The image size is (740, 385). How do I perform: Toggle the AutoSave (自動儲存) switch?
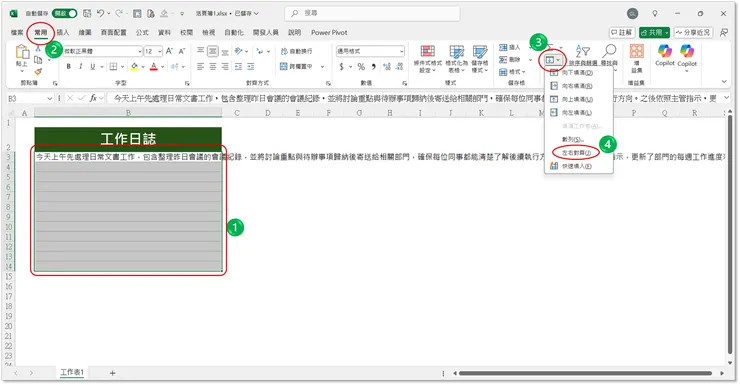click(65, 13)
